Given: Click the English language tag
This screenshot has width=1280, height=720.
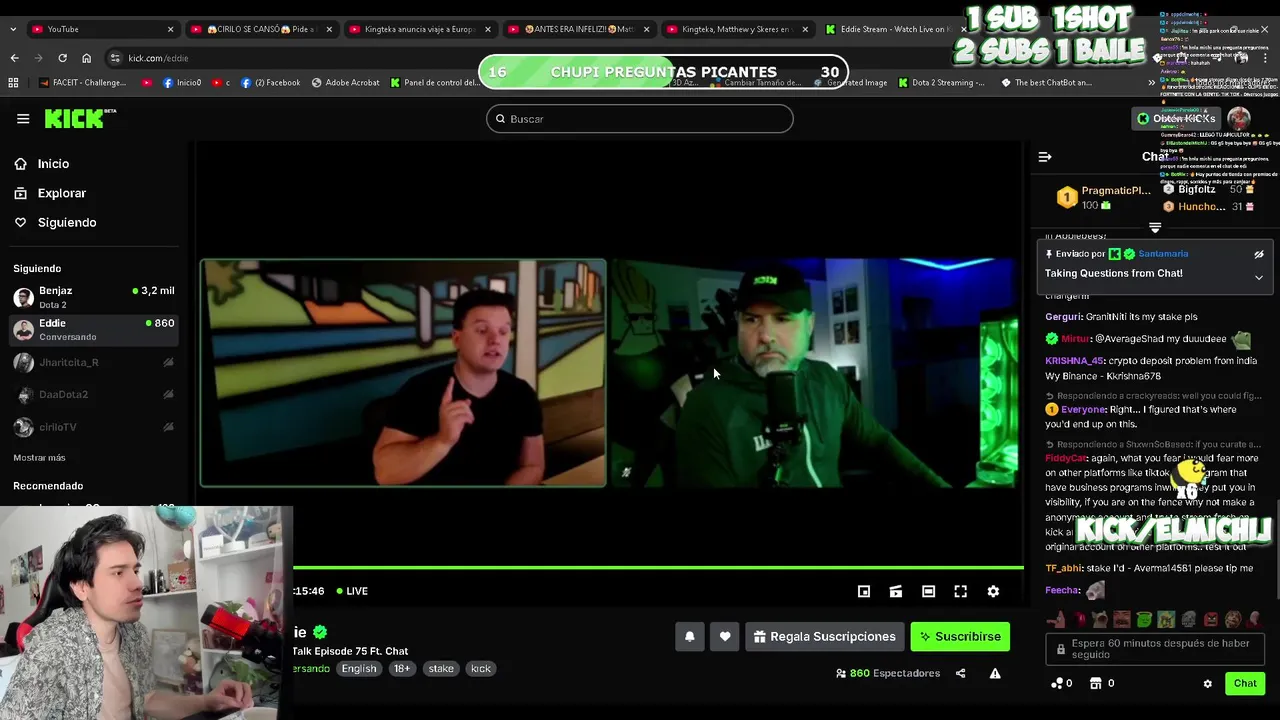Looking at the screenshot, I should click(x=359, y=668).
